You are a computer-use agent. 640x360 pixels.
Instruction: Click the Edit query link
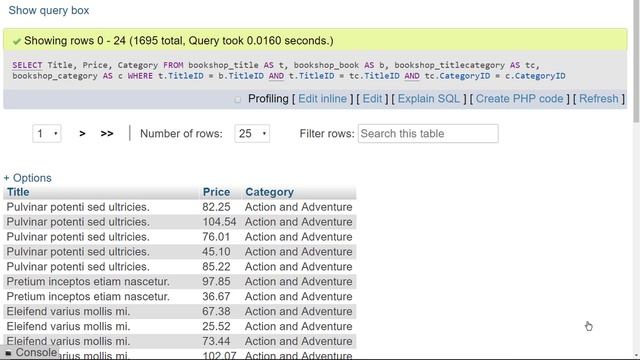(x=372, y=99)
